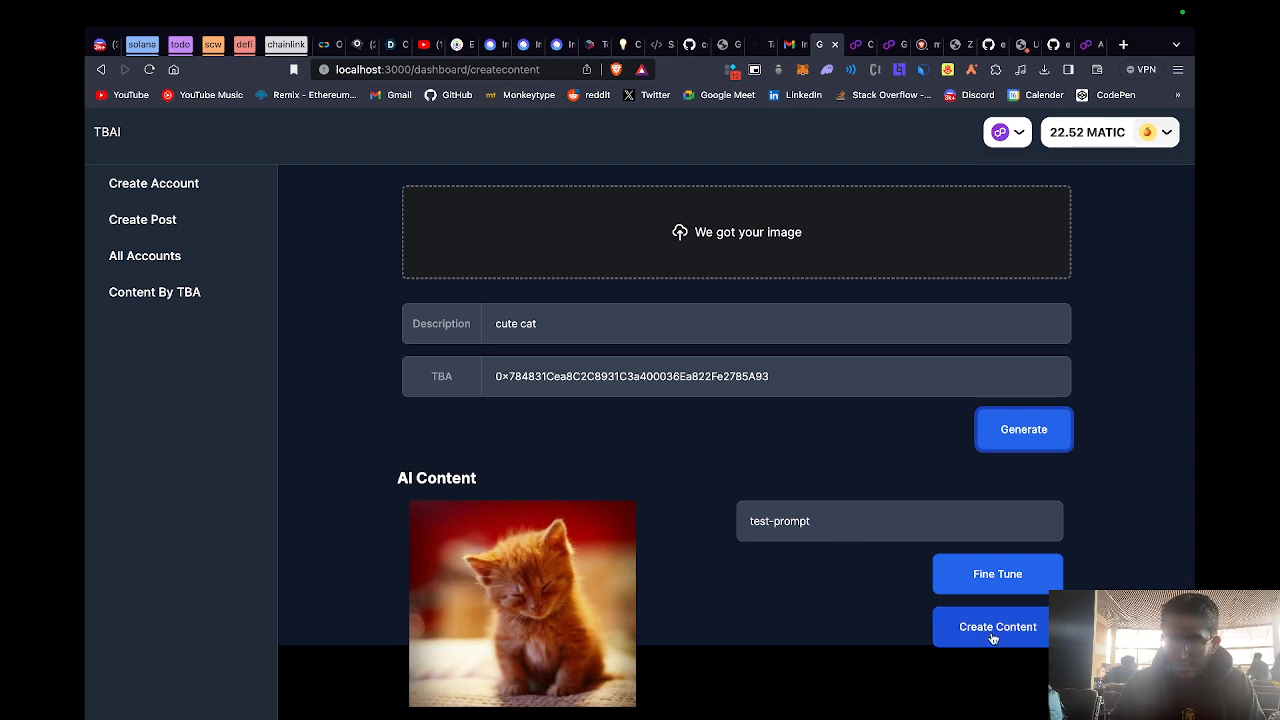Screen dimensions: 1280x720
Task: Click the browser address bar URL
Action: (x=438, y=69)
